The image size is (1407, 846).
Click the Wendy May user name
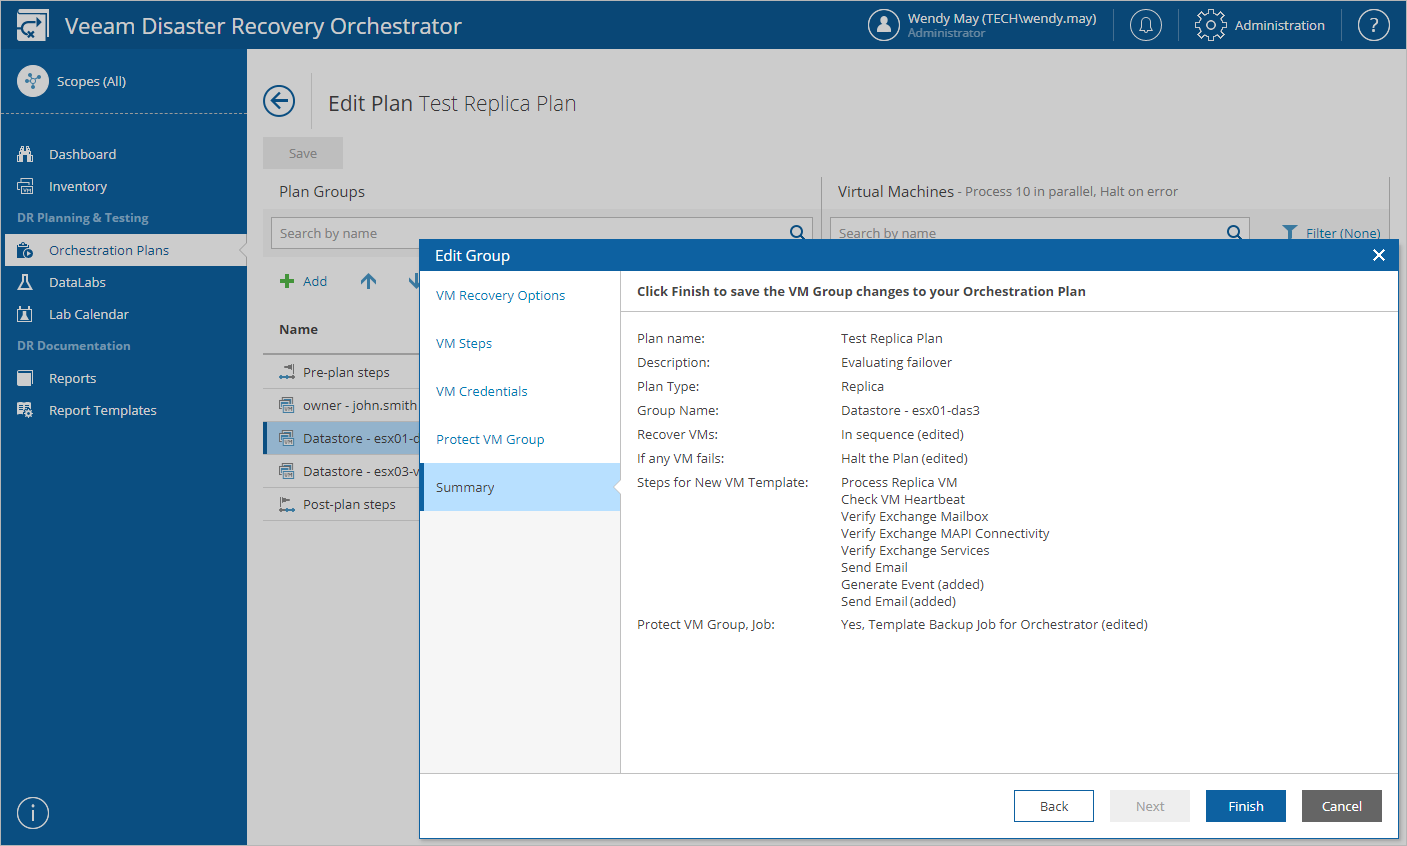pyautogui.click(x=1002, y=18)
